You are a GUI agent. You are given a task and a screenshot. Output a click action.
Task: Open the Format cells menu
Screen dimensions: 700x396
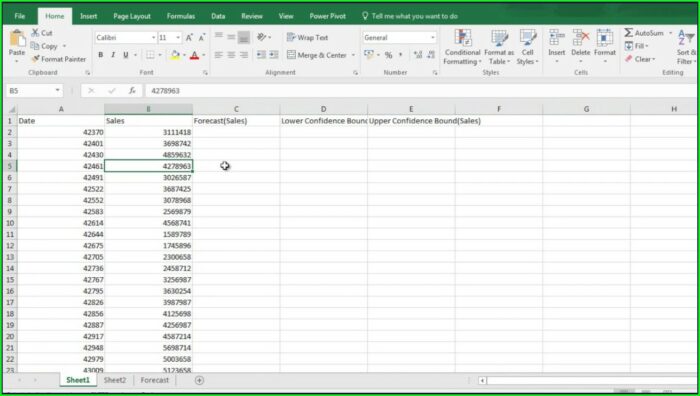click(x=605, y=46)
